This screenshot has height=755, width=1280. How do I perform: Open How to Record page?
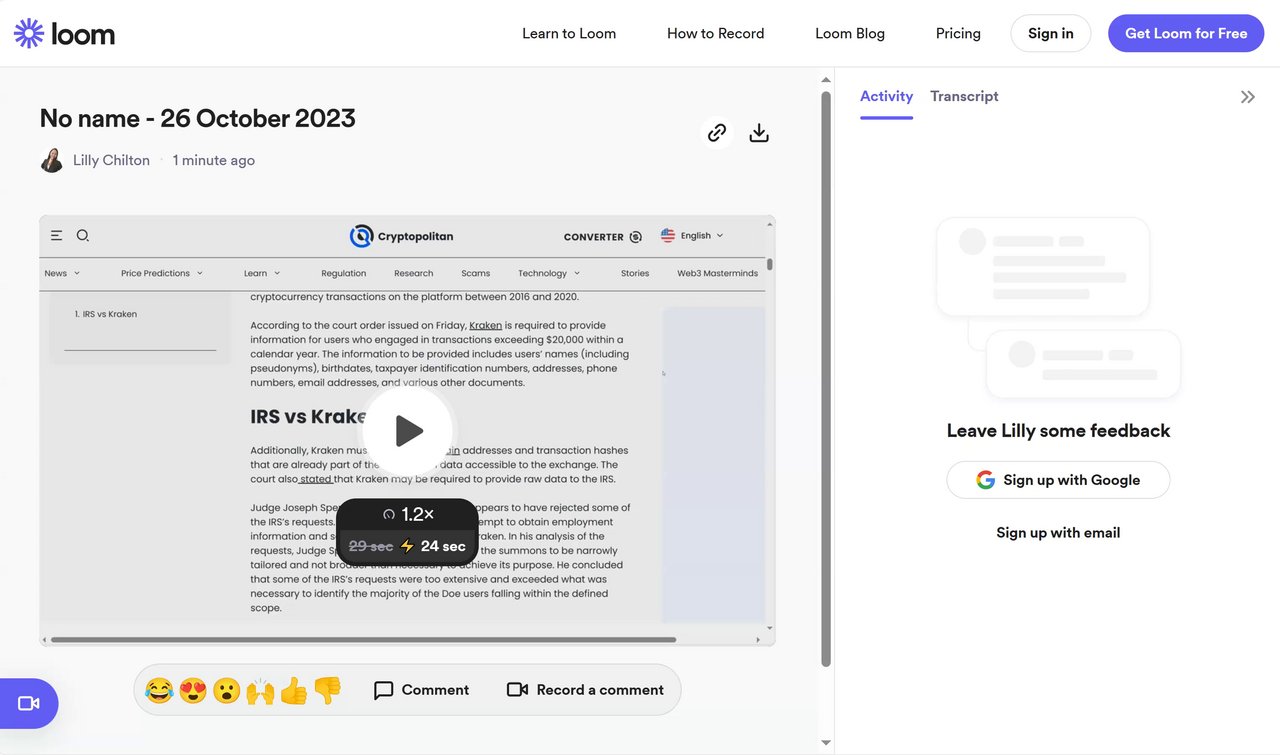click(x=716, y=33)
